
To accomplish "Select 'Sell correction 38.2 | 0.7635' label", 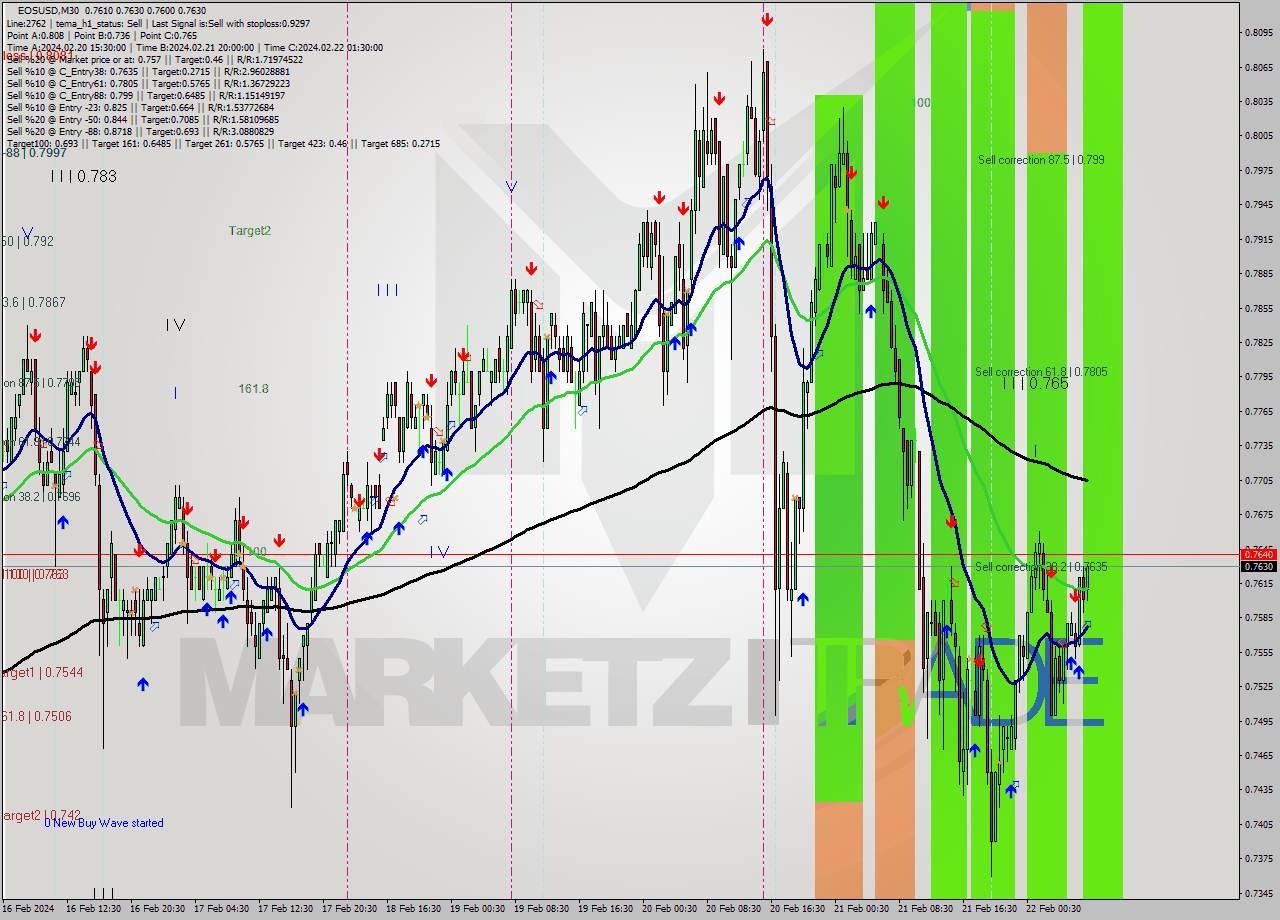I will [1041, 566].
